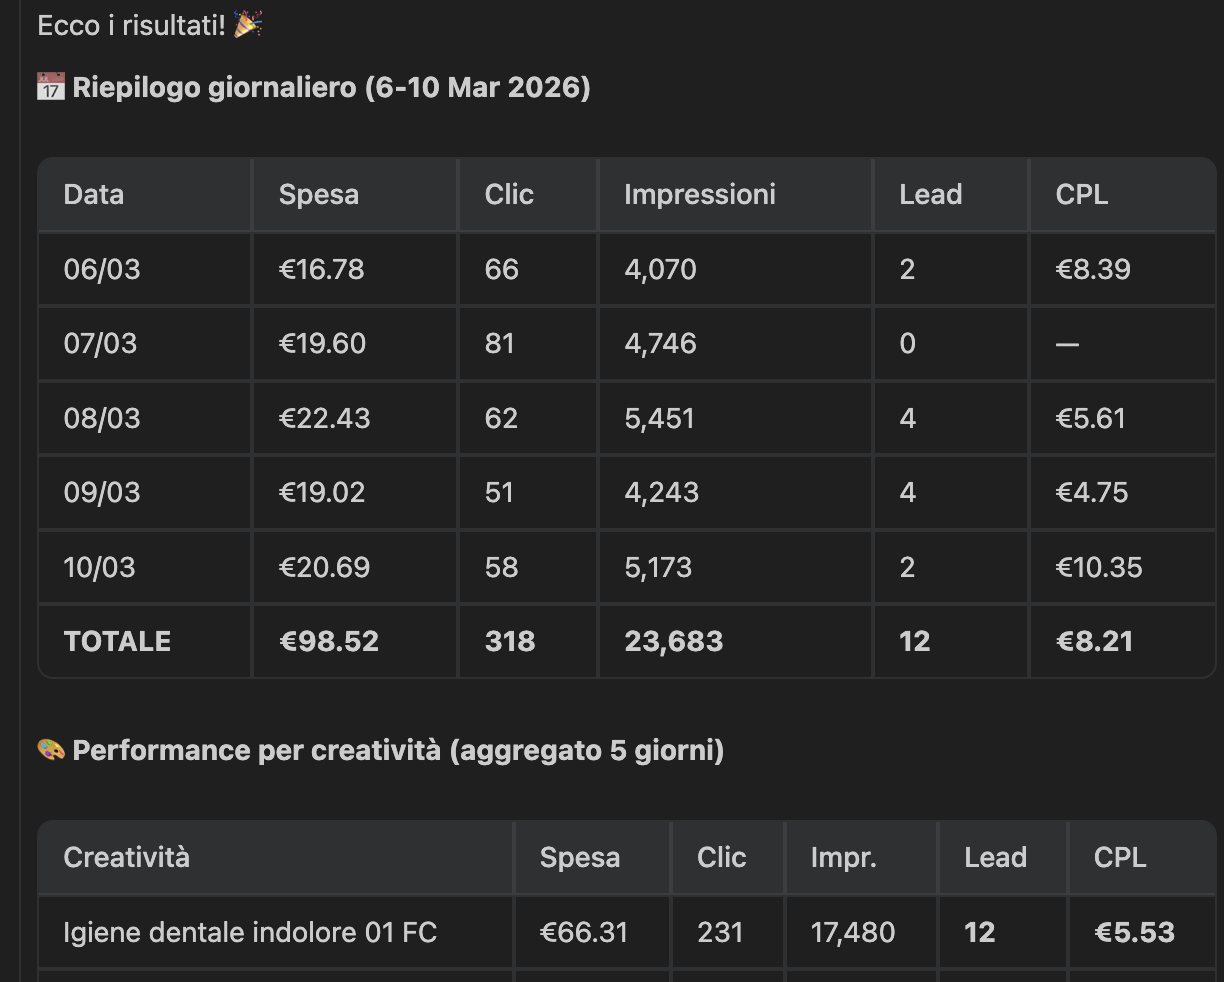This screenshot has height=982, width=1224.
Task: Select the total spend €98.52 cell
Action: (x=329, y=641)
